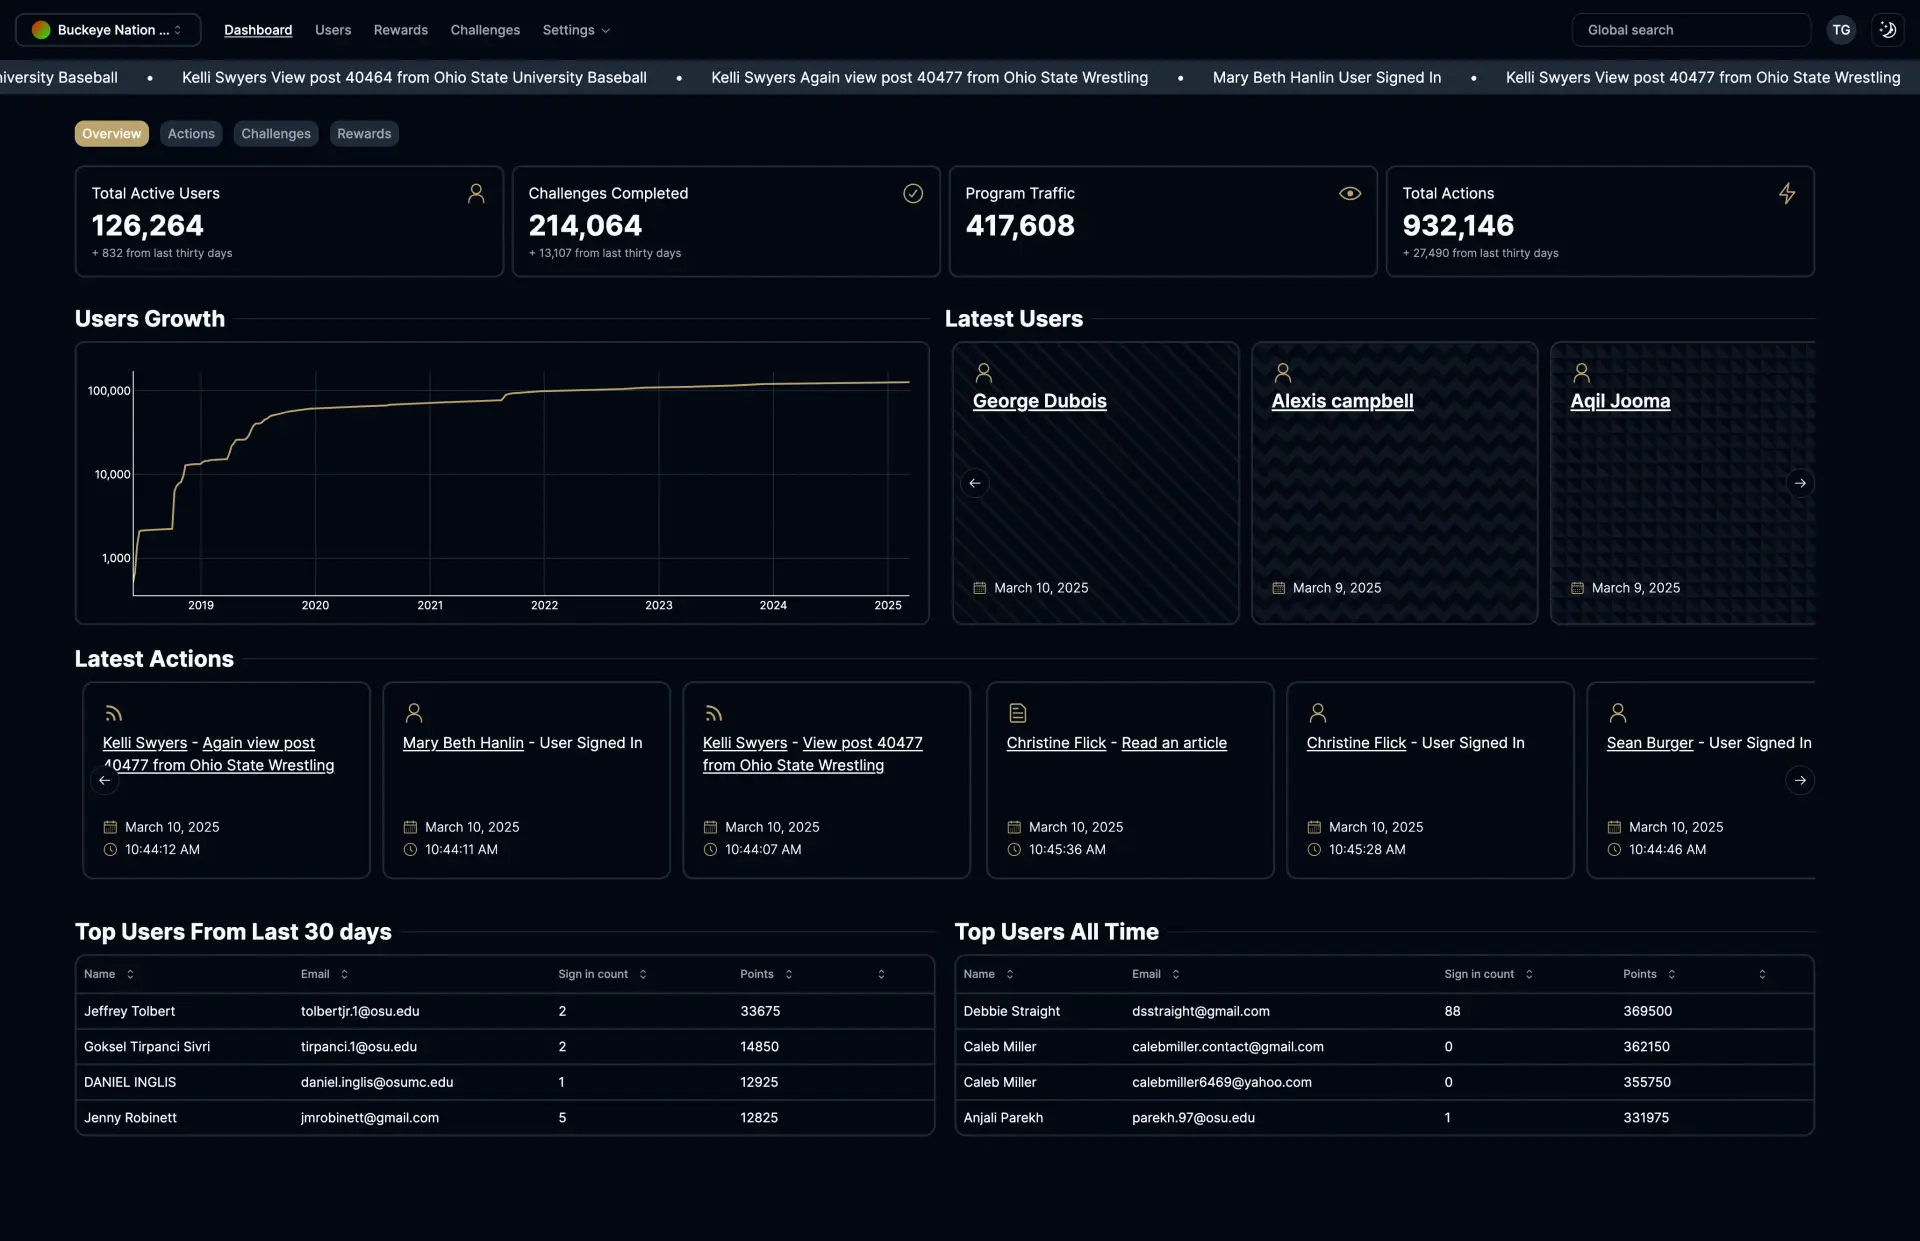
Task: Open the Read an article action link
Action: (1173, 743)
